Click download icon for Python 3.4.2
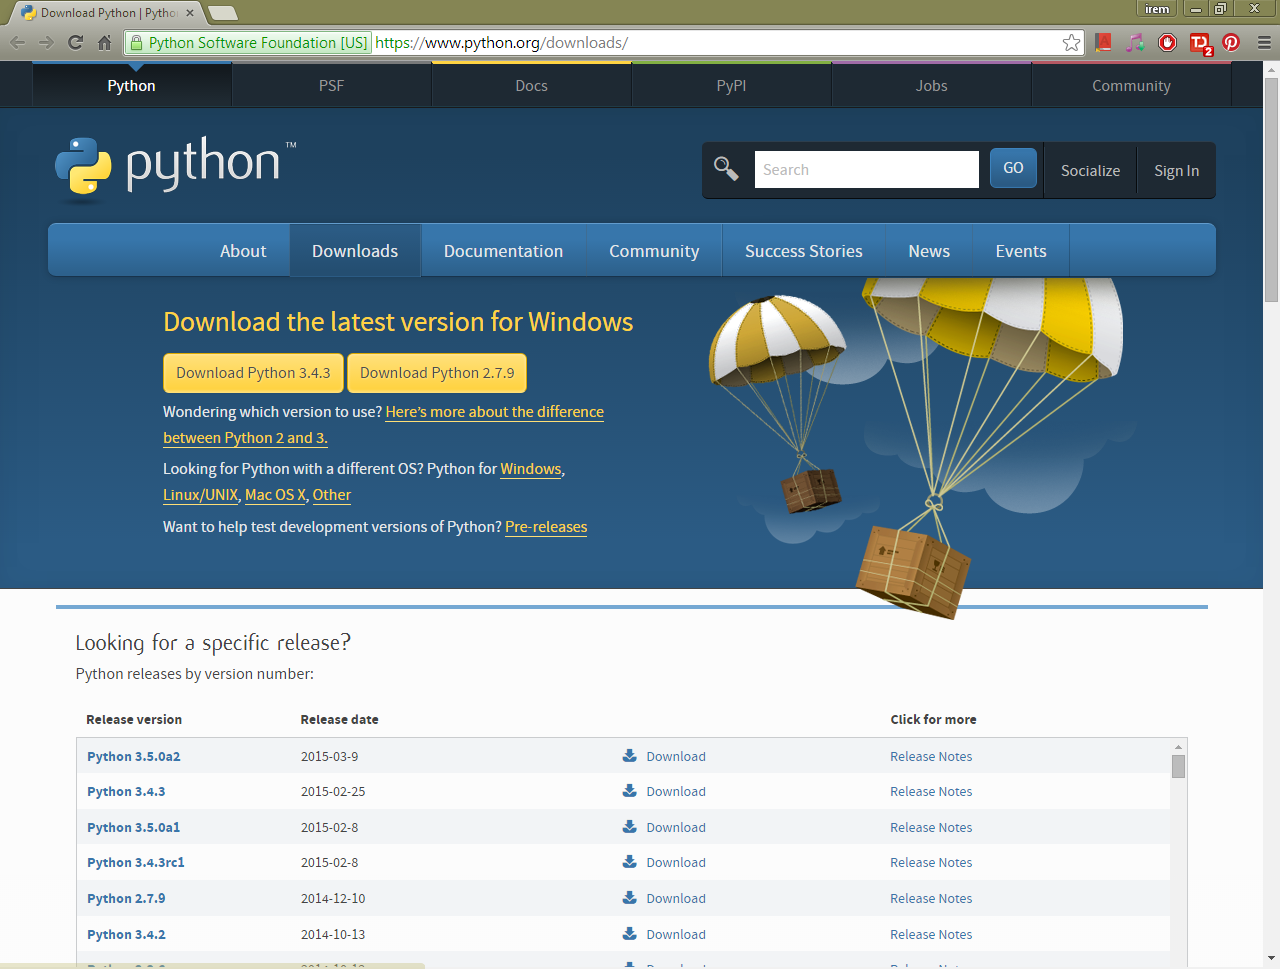 630,933
